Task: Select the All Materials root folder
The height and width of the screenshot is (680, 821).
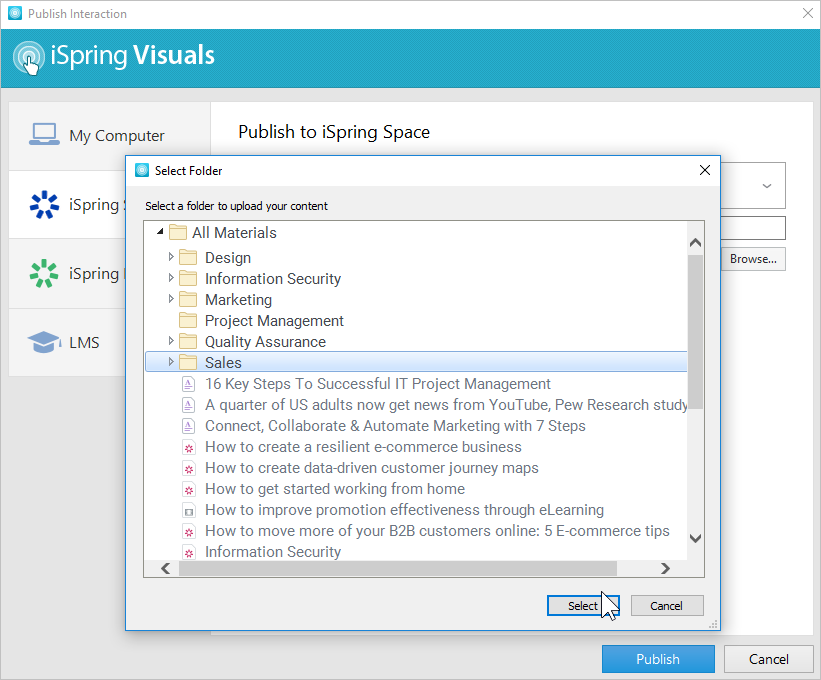Action: (234, 232)
